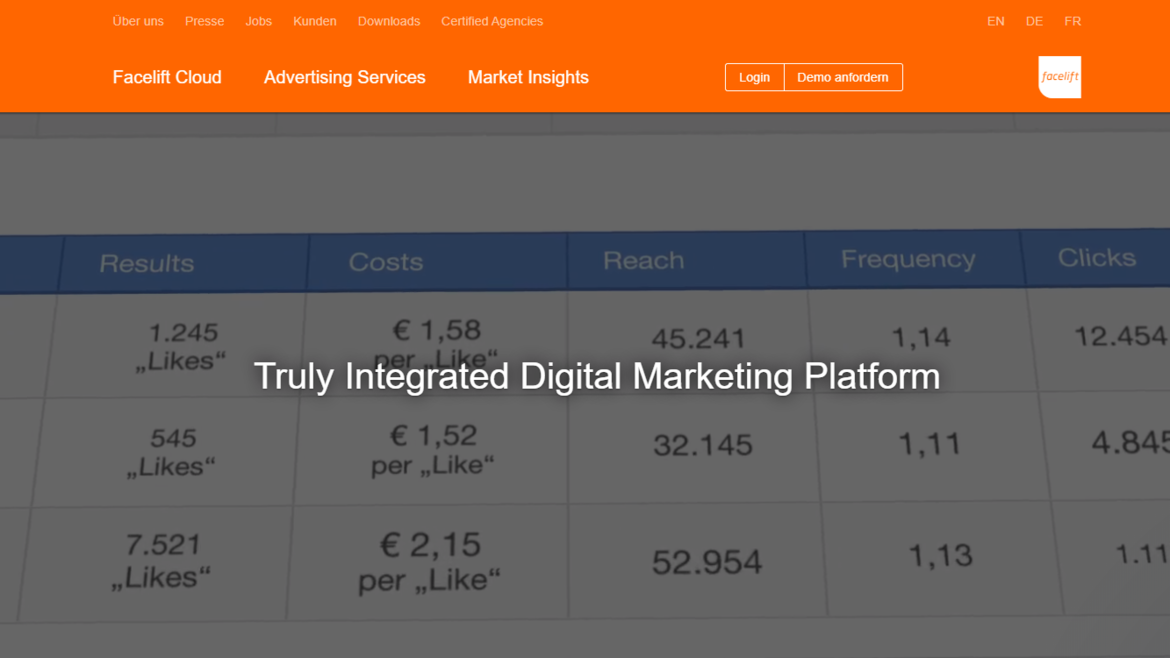Click the Demo anfordern button
The height and width of the screenshot is (658, 1170).
[x=843, y=77]
